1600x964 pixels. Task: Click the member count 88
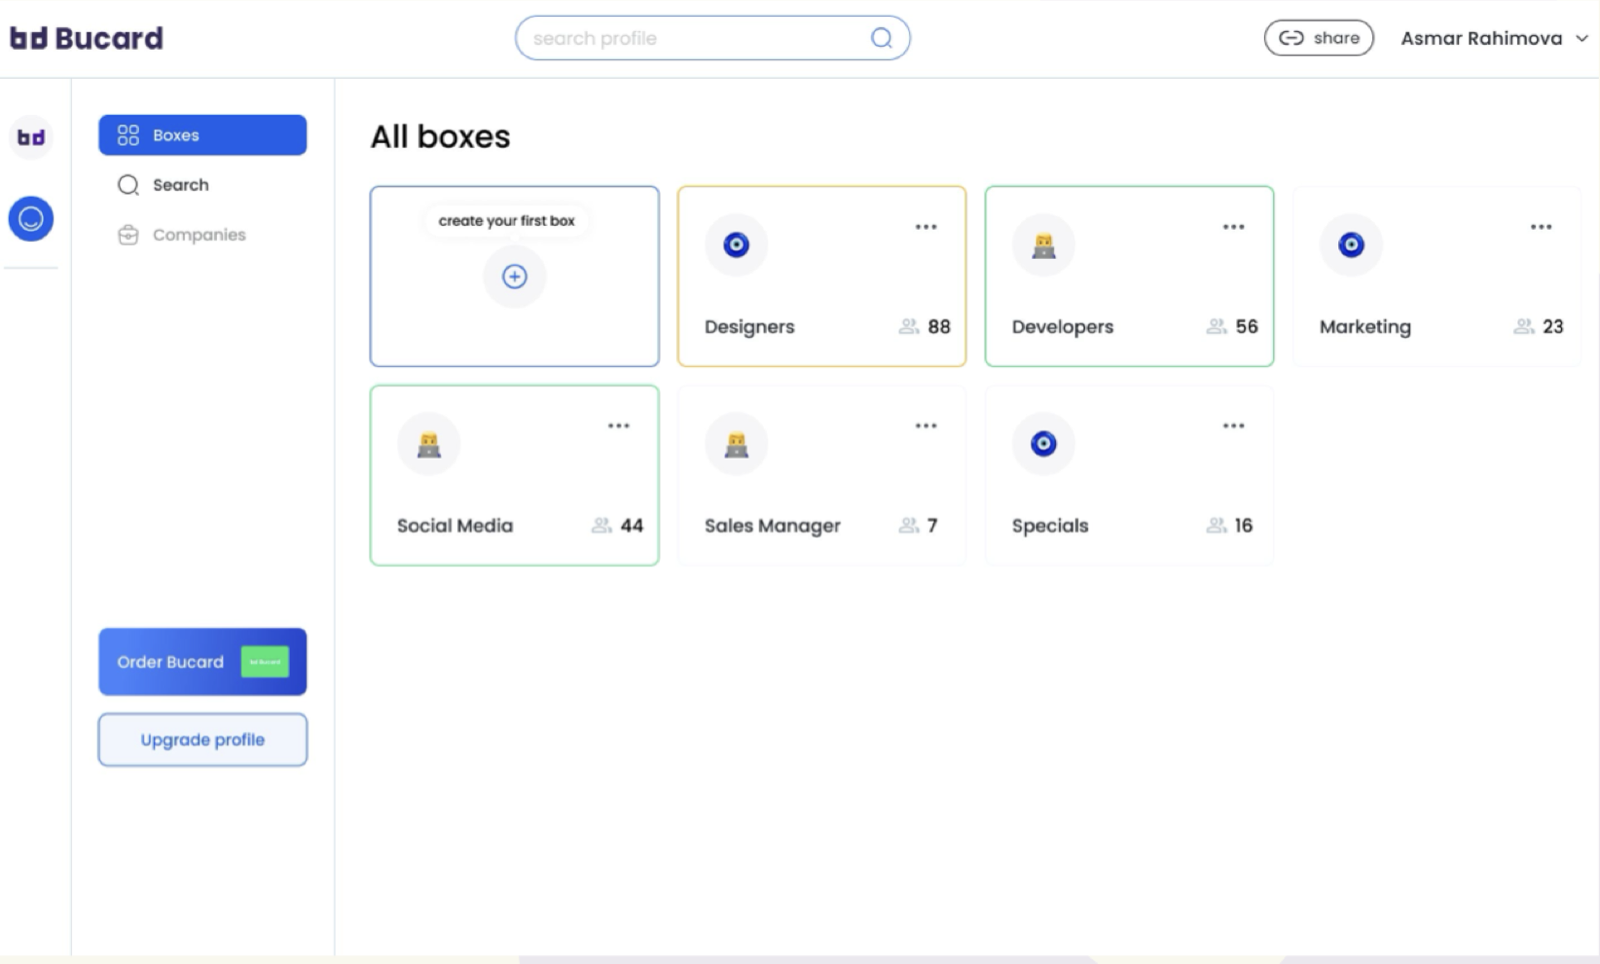(939, 326)
